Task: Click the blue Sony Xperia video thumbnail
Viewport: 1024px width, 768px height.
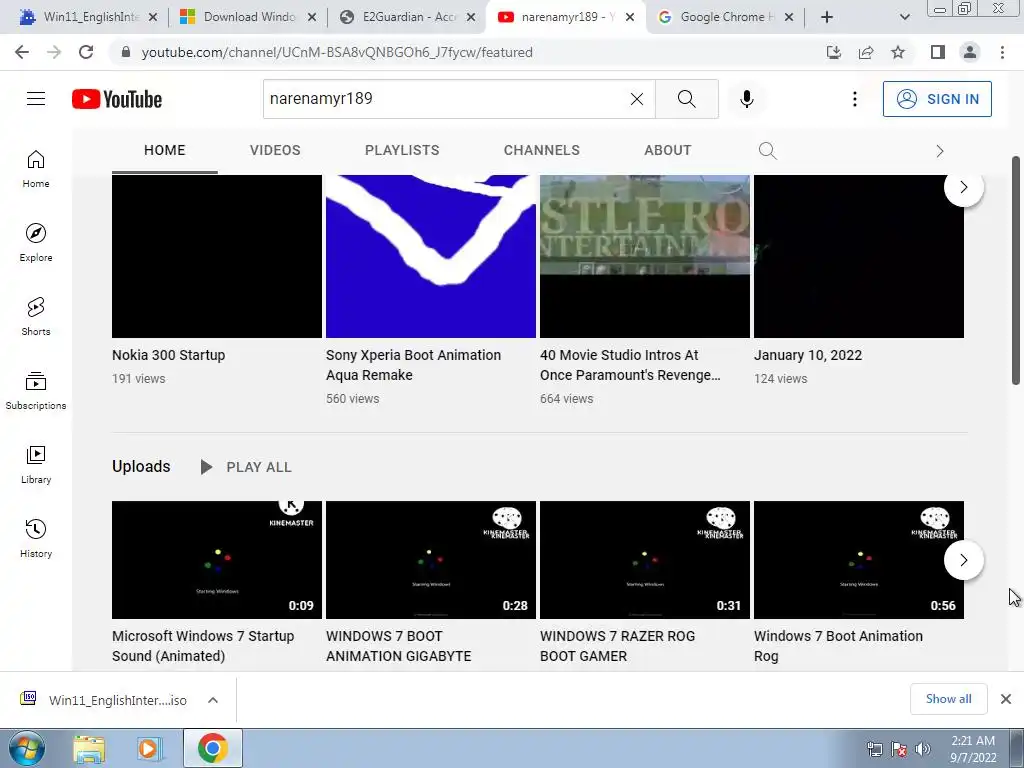Action: point(431,256)
